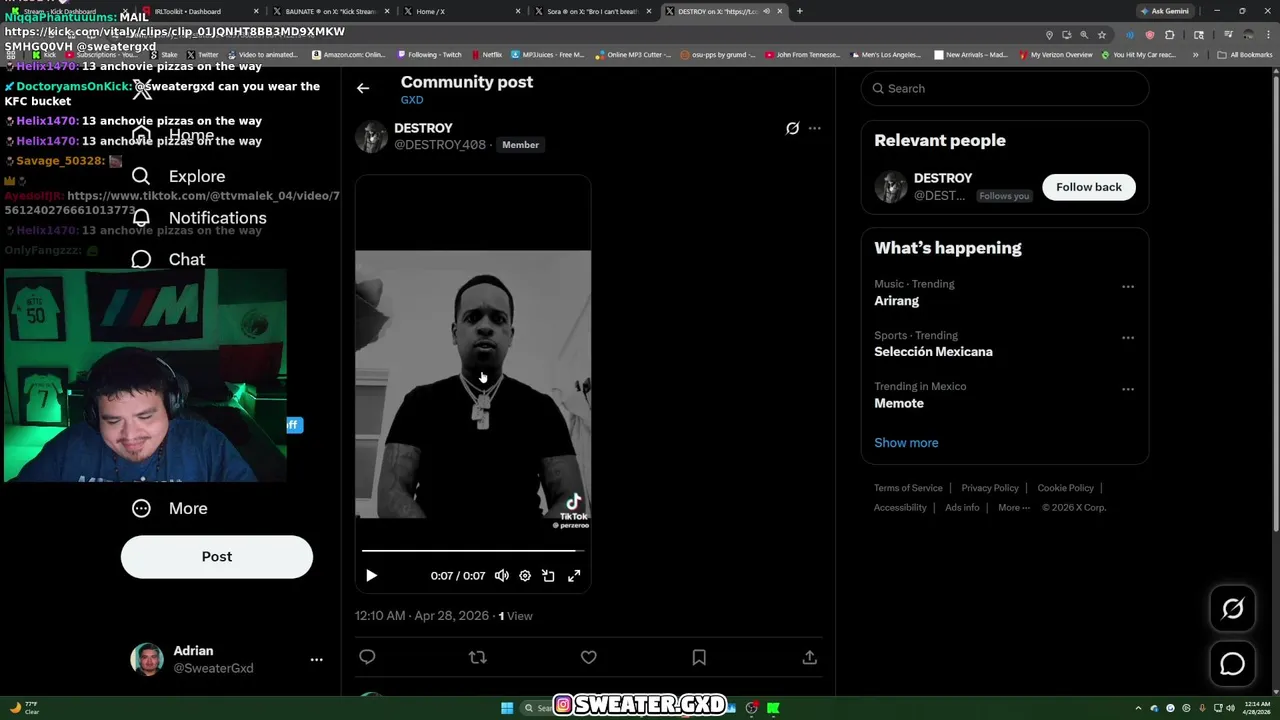
Task: Open the Memote trending topic
Action: 899,403
